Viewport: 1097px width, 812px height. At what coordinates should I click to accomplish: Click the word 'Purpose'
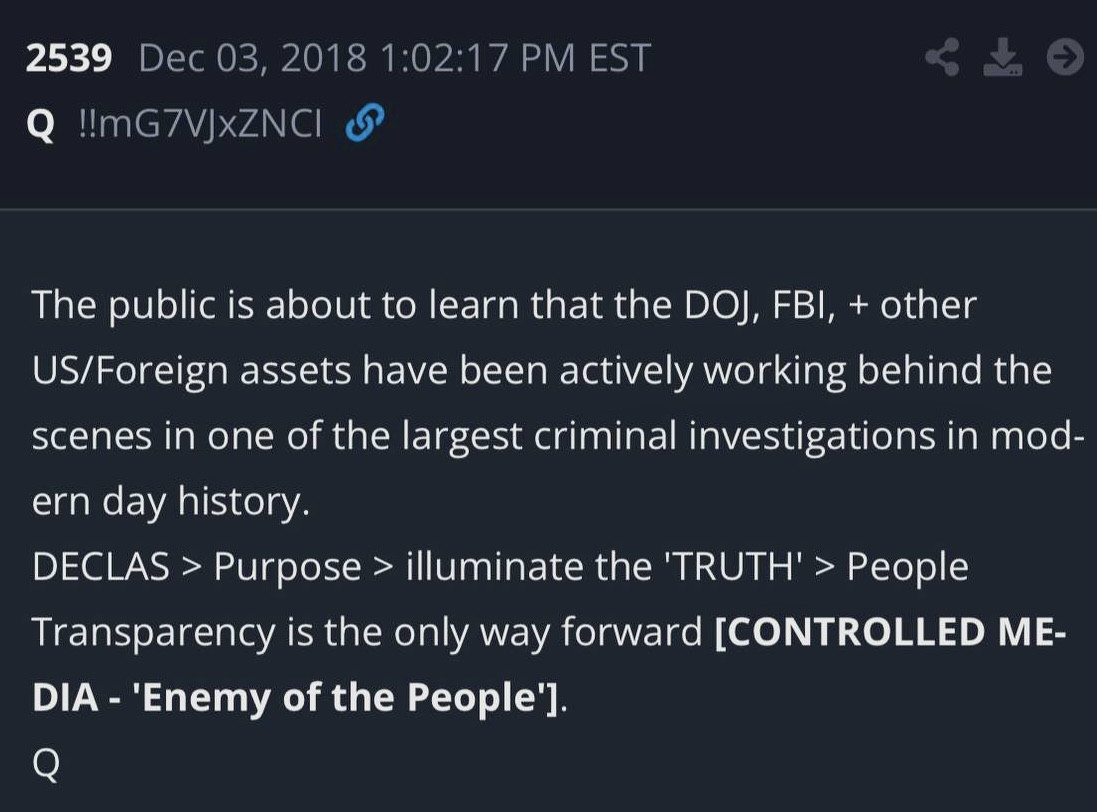(287, 568)
